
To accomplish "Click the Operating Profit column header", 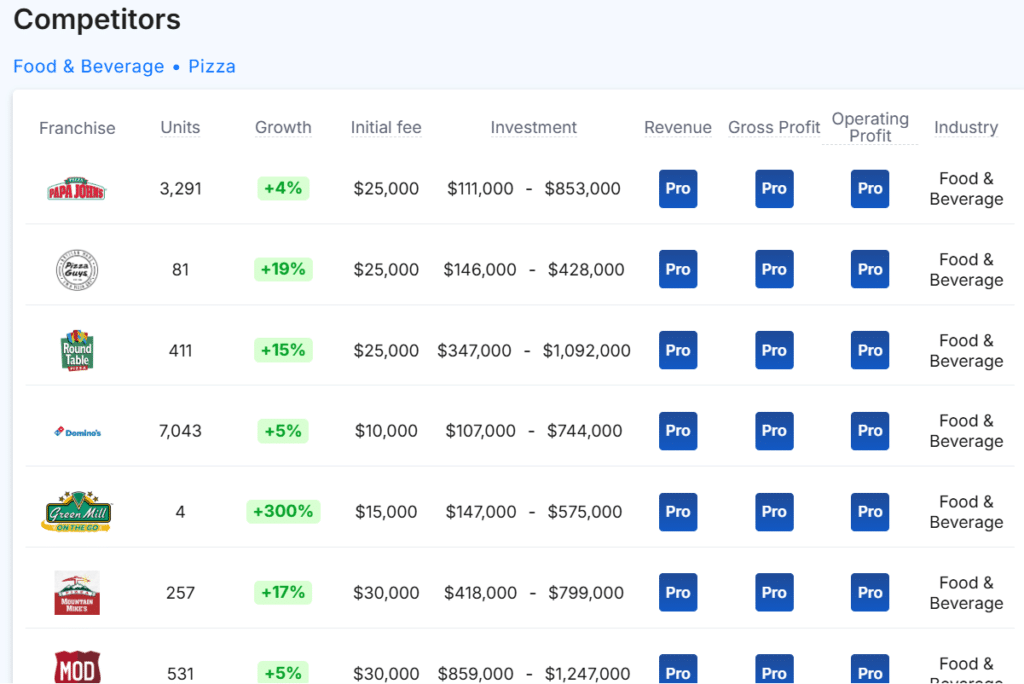I will tap(870, 127).
